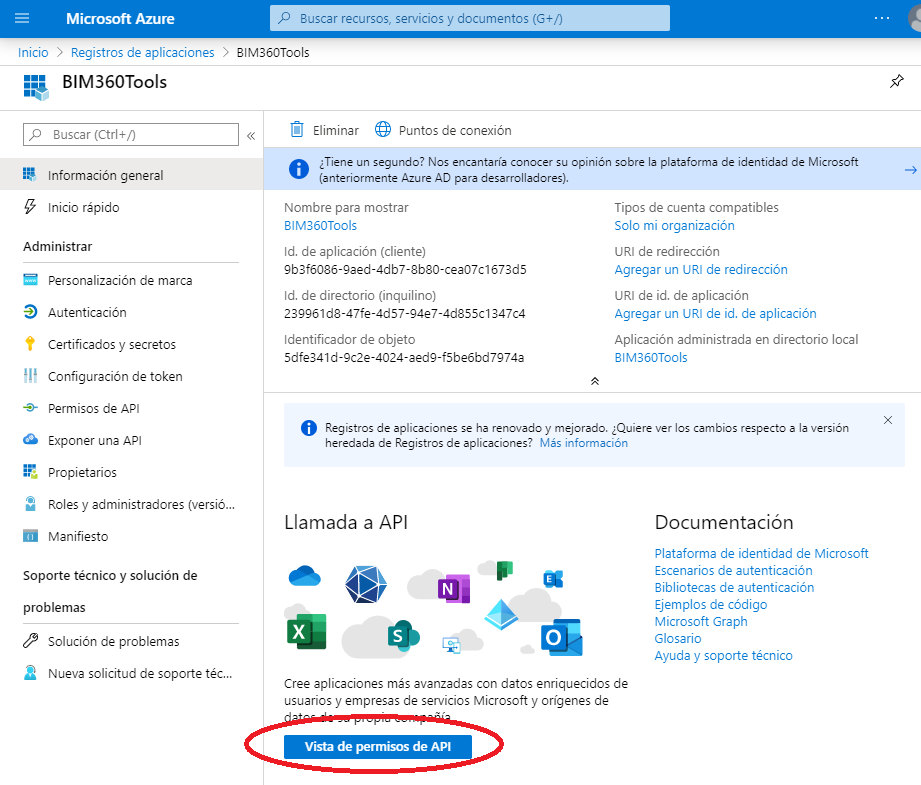This screenshot has height=785, width=921.
Task: Click the Configuración de token bars icon
Action: 30,375
